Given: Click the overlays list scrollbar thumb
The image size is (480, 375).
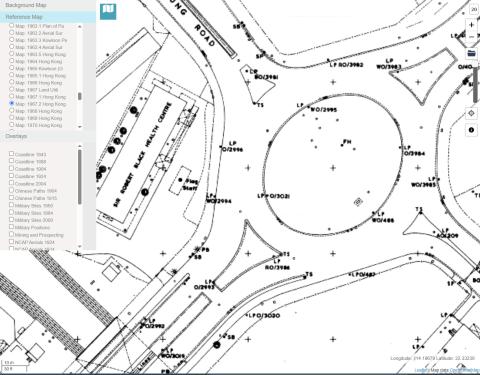Looking at the screenshot, I should pos(80,177).
